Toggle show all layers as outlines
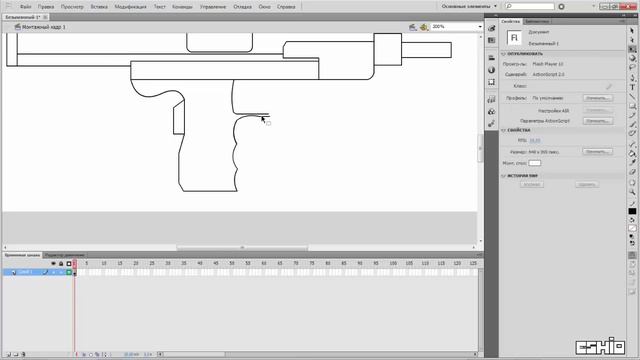 point(69,264)
